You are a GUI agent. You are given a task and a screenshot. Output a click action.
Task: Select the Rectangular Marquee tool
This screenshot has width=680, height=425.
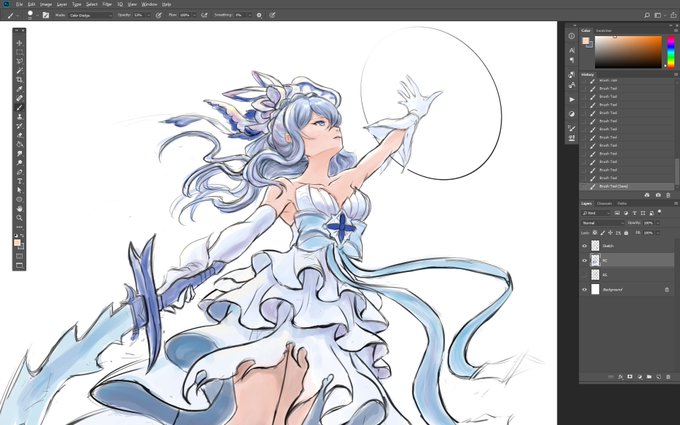[19, 52]
